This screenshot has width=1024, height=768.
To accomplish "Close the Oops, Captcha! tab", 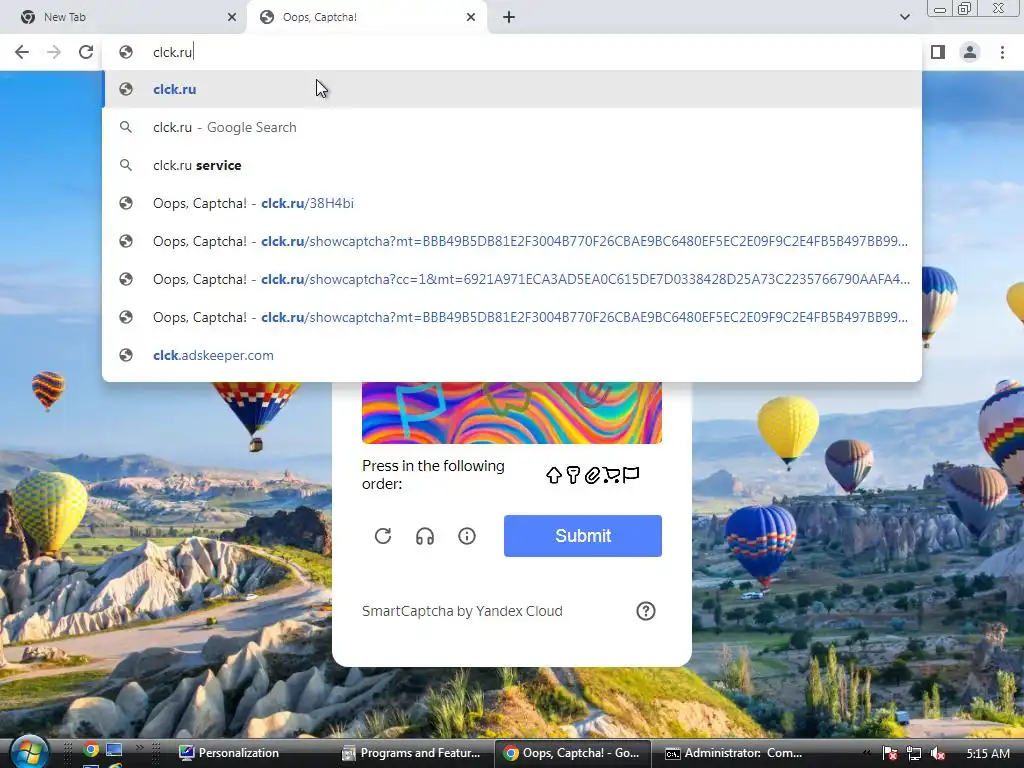I will 471,17.
